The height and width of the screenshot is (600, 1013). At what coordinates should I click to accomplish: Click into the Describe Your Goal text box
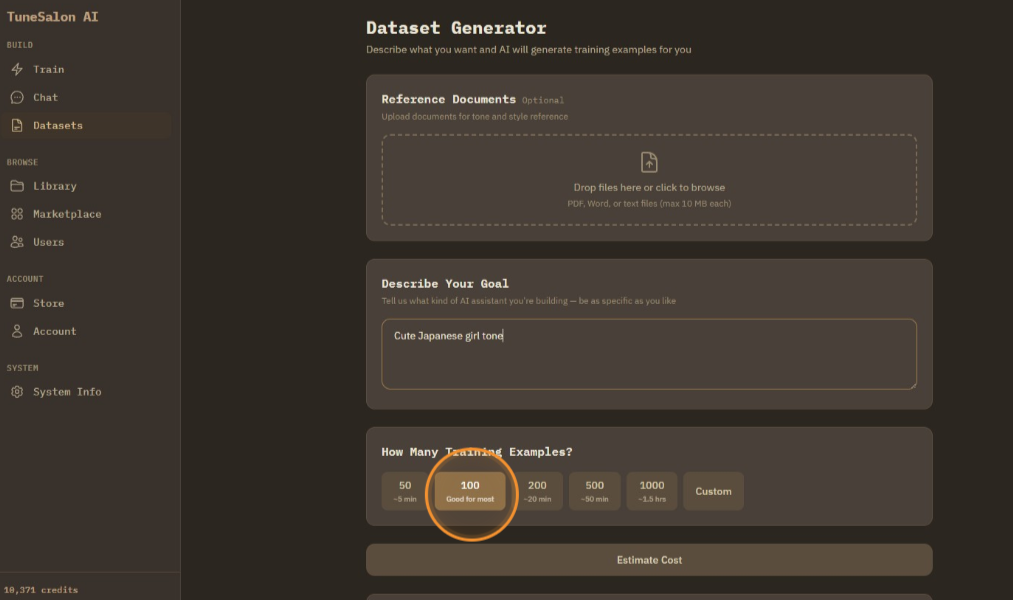649,354
